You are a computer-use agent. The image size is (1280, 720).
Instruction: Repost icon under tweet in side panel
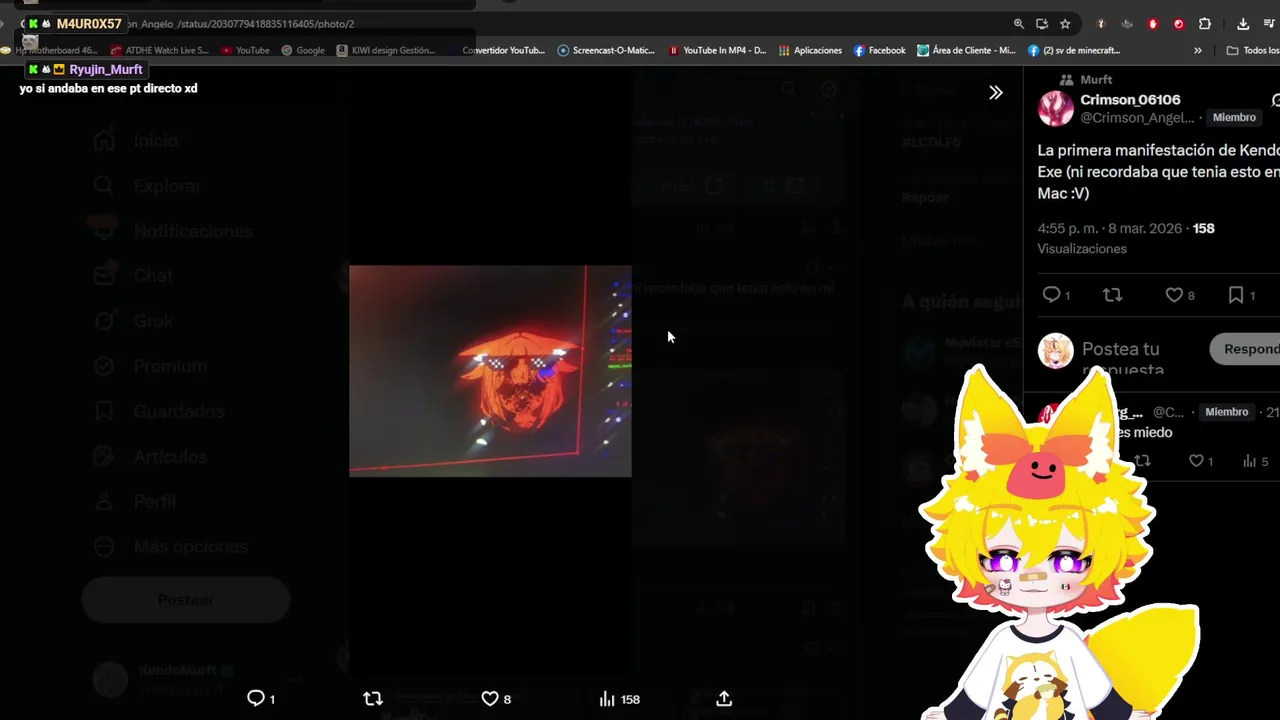(1112, 294)
